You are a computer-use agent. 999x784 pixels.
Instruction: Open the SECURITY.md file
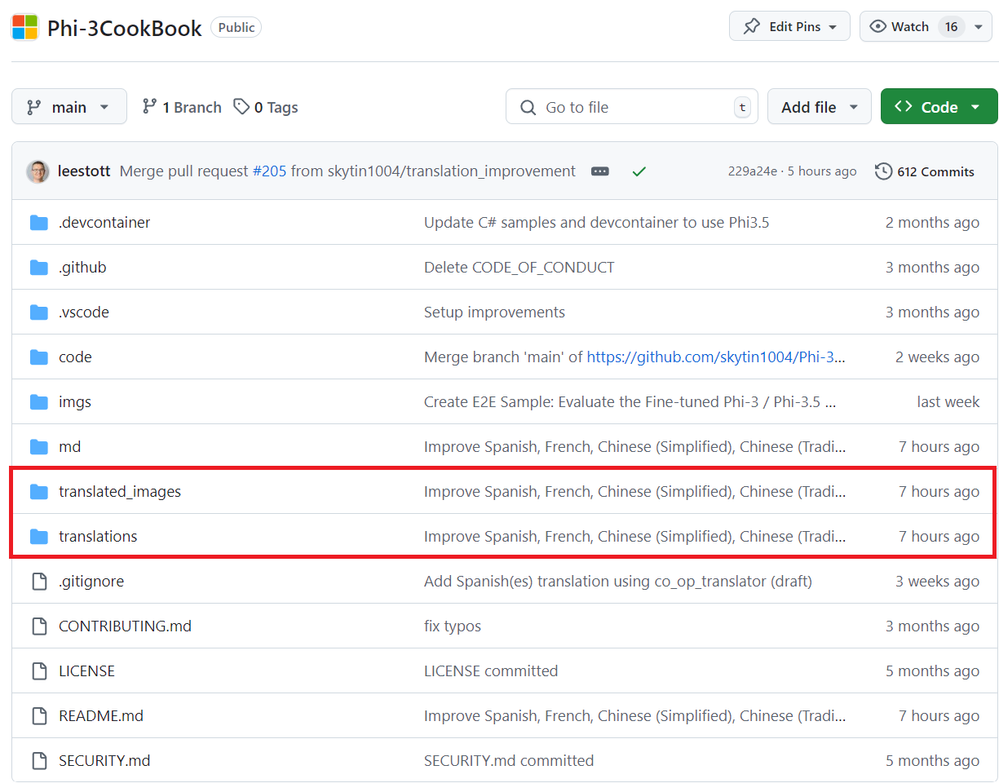pyautogui.click(x=104, y=760)
